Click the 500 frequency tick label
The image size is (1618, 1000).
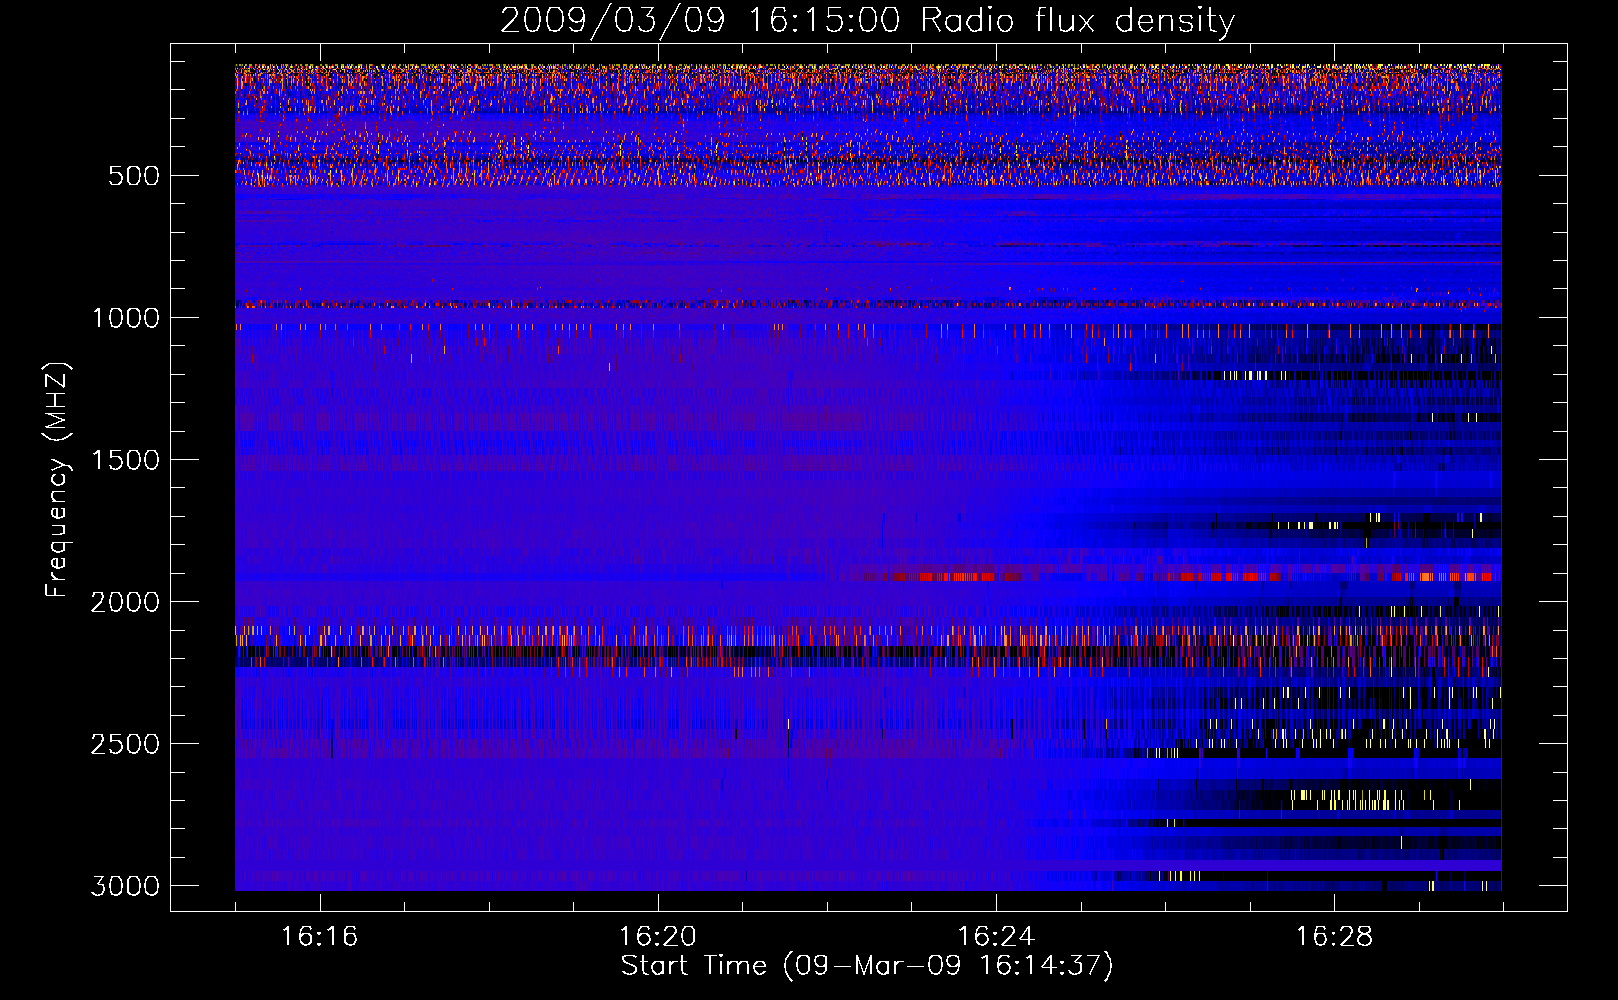tap(133, 176)
